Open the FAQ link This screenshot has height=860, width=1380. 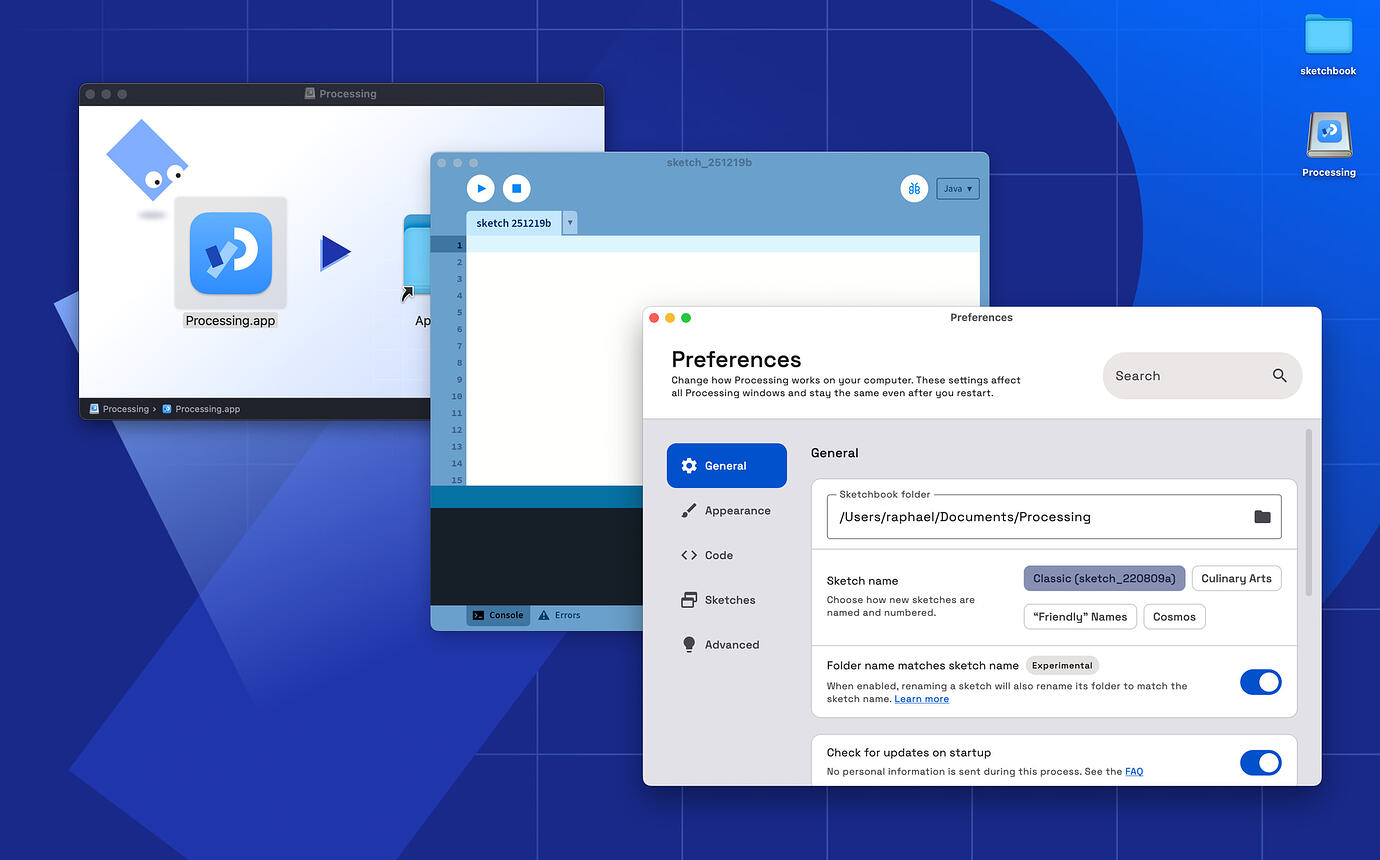click(x=1134, y=771)
